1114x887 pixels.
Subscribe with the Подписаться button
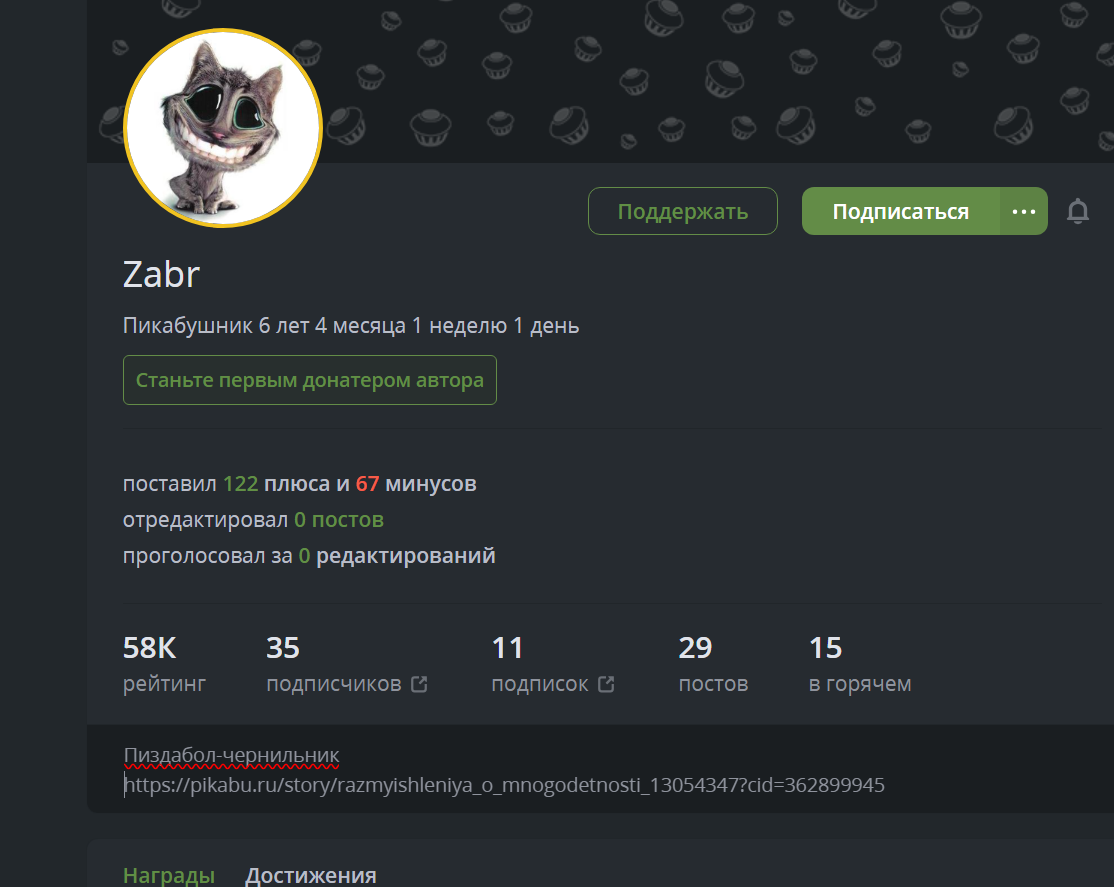click(901, 211)
